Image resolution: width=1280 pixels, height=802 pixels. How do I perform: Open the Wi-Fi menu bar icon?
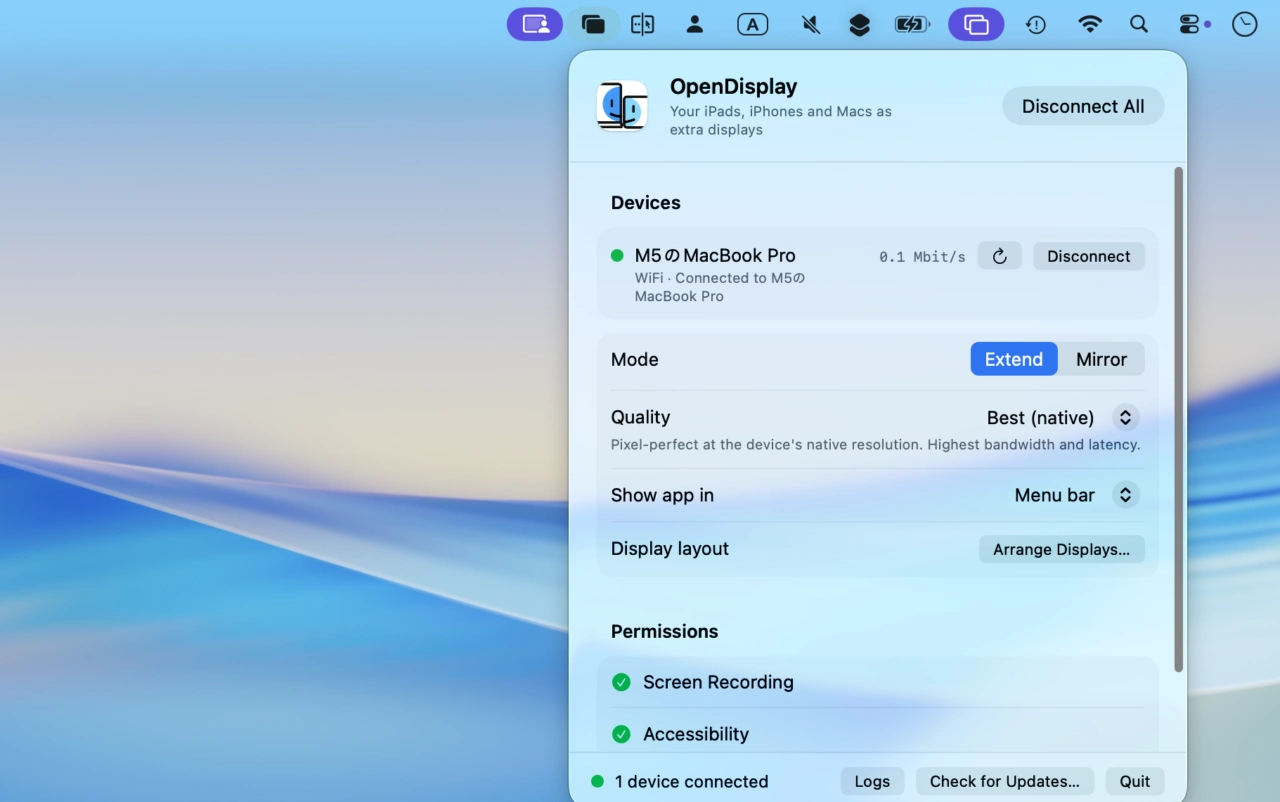pyautogui.click(x=1090, y=24)
